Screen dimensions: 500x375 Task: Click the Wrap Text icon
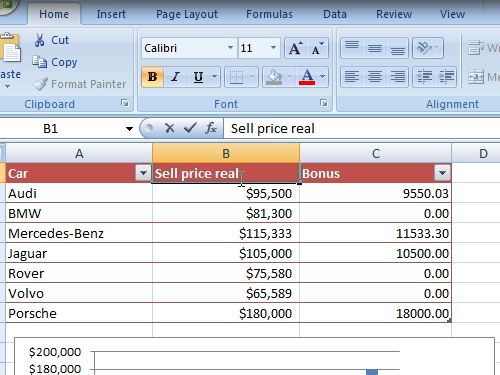(x=476, y=48)
